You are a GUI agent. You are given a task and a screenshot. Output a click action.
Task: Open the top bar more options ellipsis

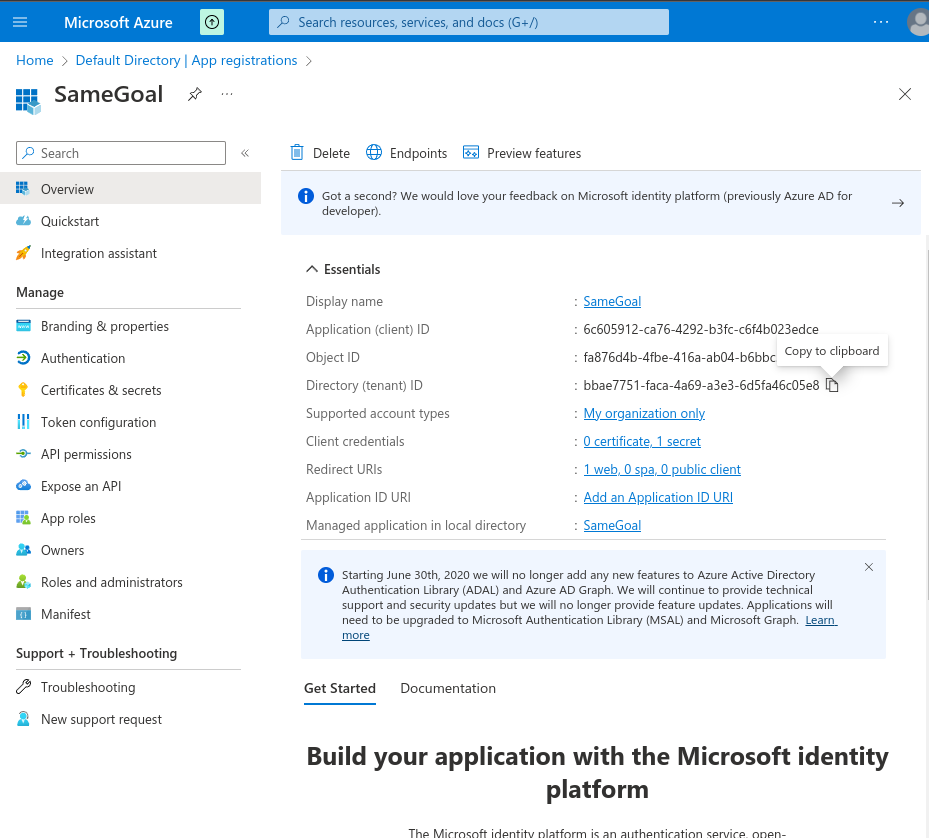click(x=881, y=22)
